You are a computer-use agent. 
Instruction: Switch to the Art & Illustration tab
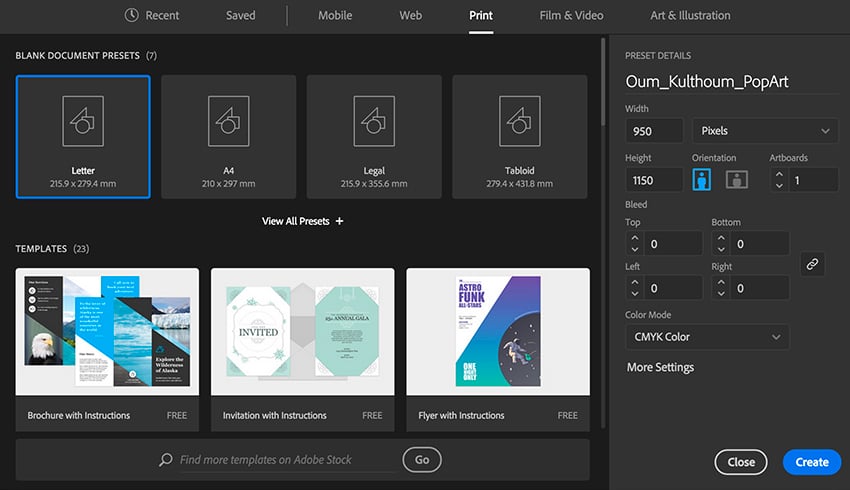point(690,16)
